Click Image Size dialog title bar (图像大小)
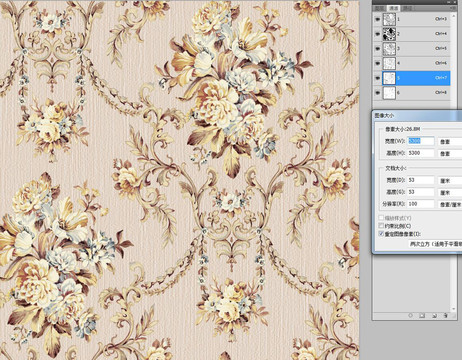Viewport: 462px width, 360px height. 417,116
